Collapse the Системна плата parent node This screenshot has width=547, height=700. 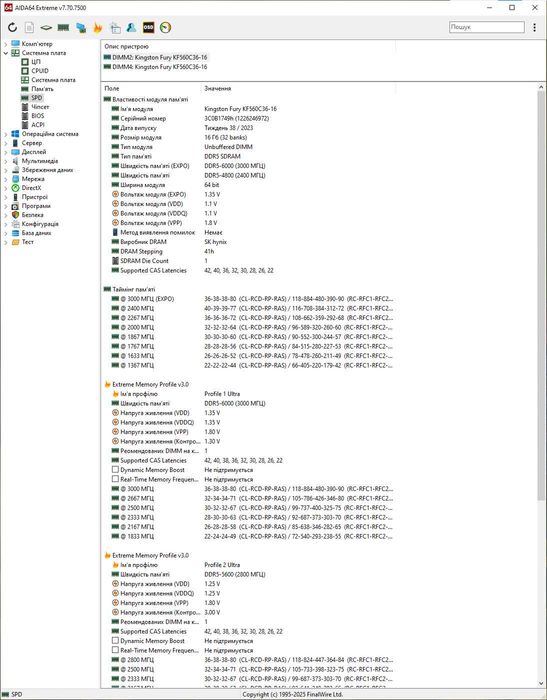6,53
